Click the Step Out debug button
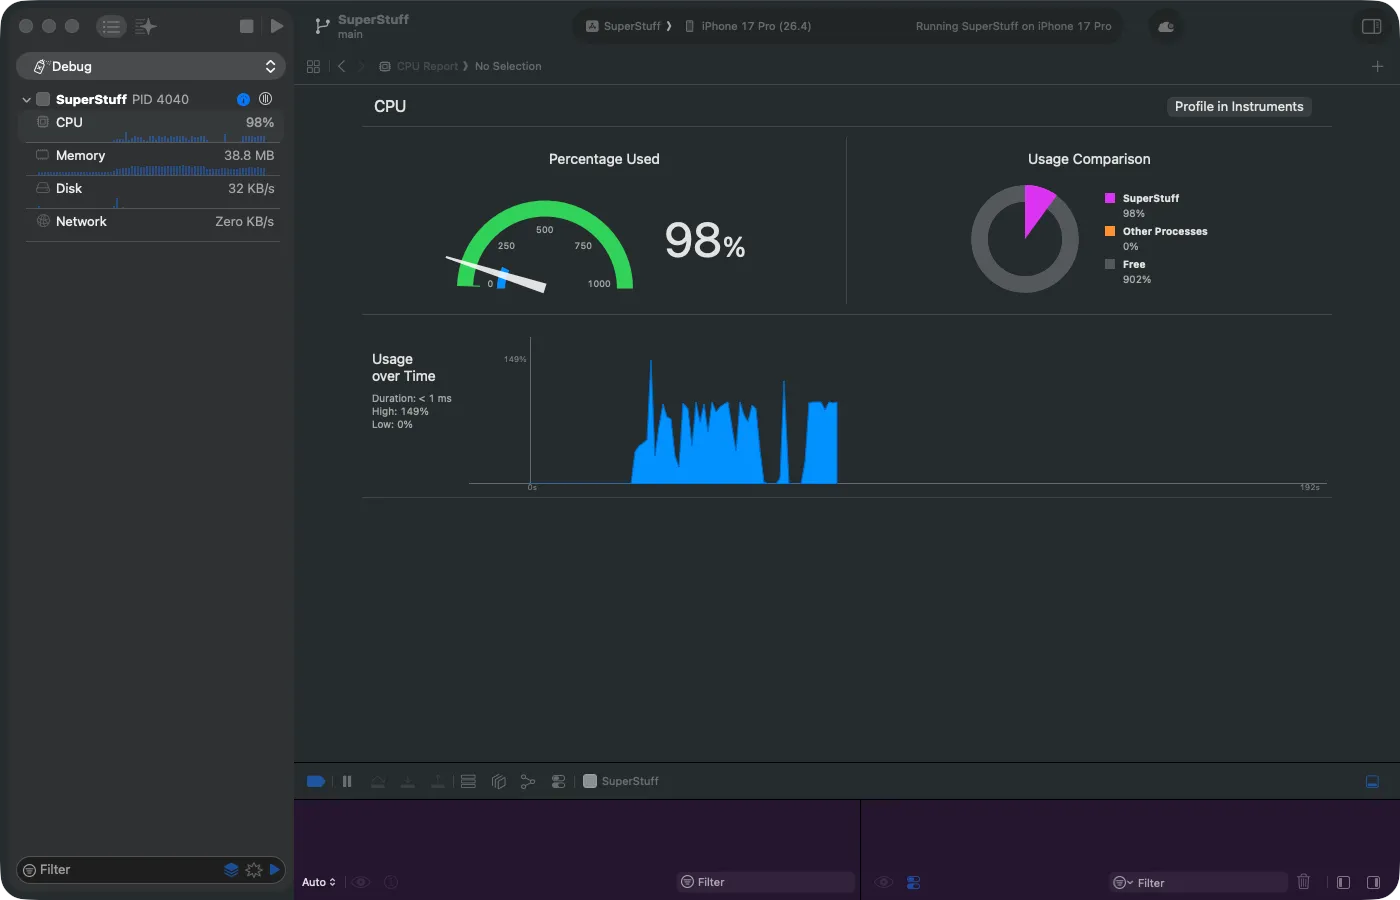Viewport: 1400px width, 900px height. coord(438,782)
